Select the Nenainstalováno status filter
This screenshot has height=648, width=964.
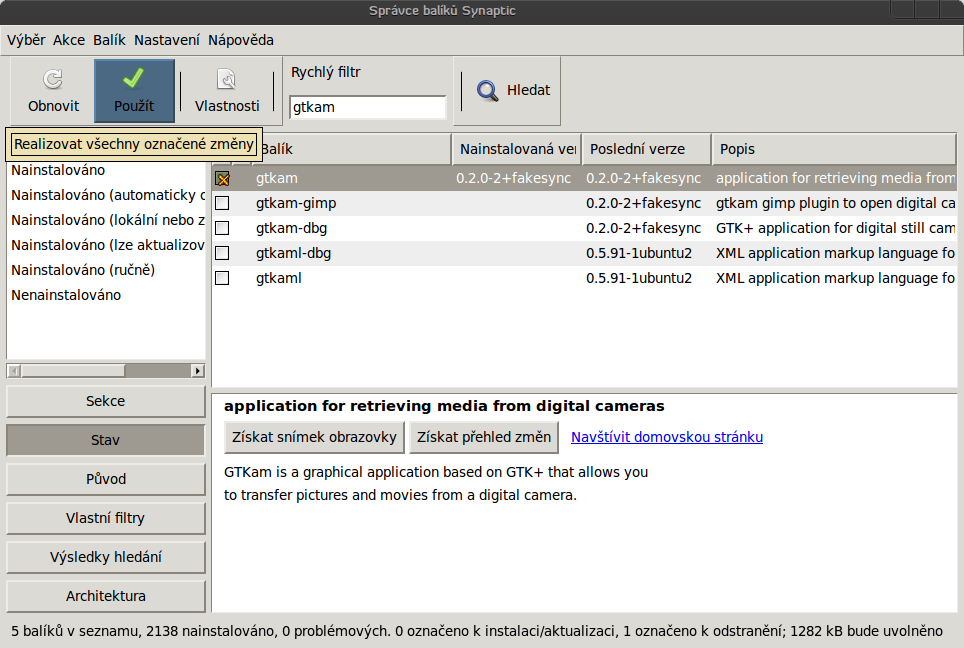coord(106,295)
